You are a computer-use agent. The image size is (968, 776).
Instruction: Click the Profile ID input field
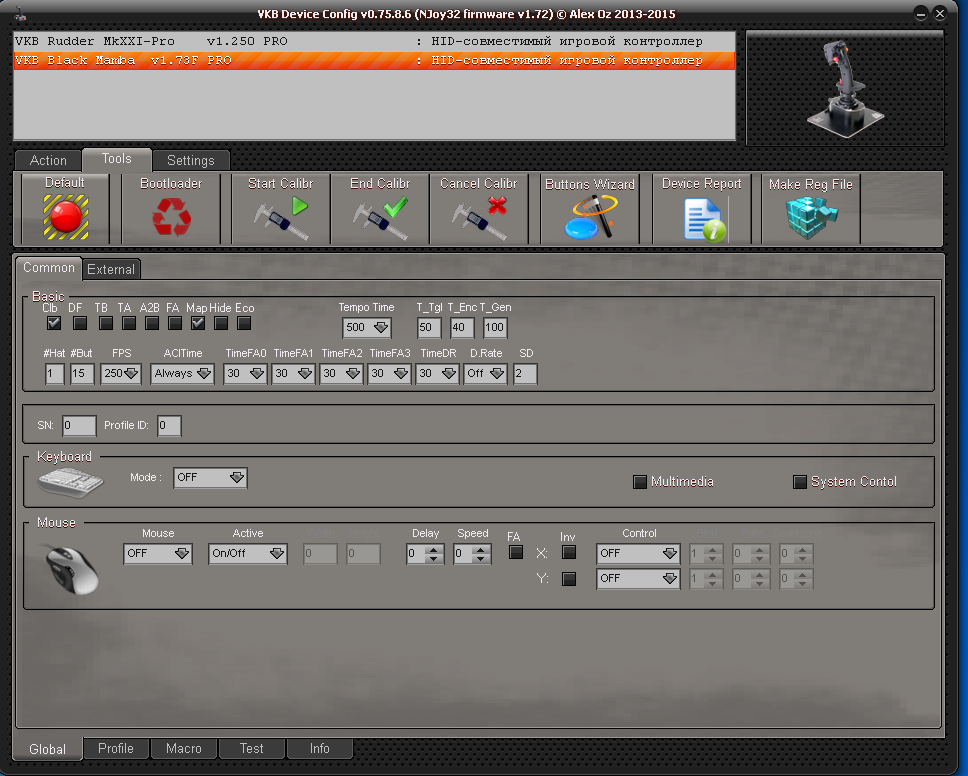pos(169,425)
